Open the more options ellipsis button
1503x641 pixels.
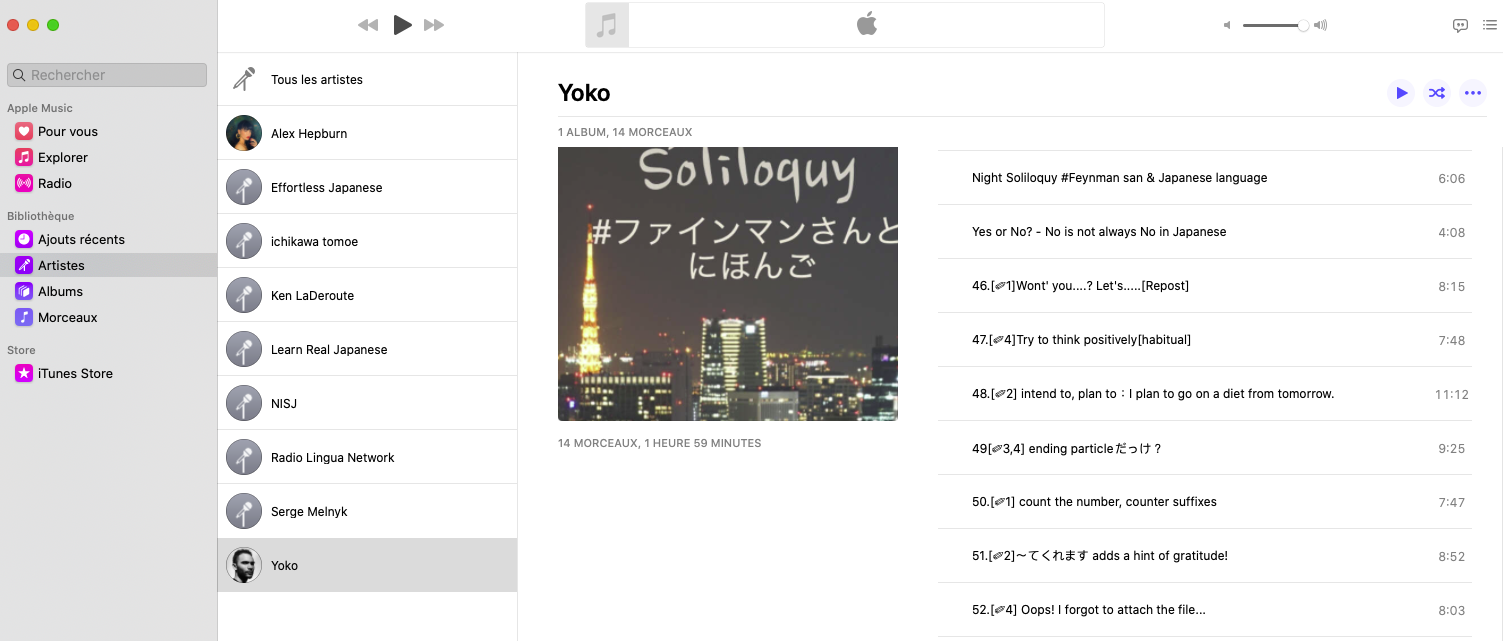[1472, 93]
